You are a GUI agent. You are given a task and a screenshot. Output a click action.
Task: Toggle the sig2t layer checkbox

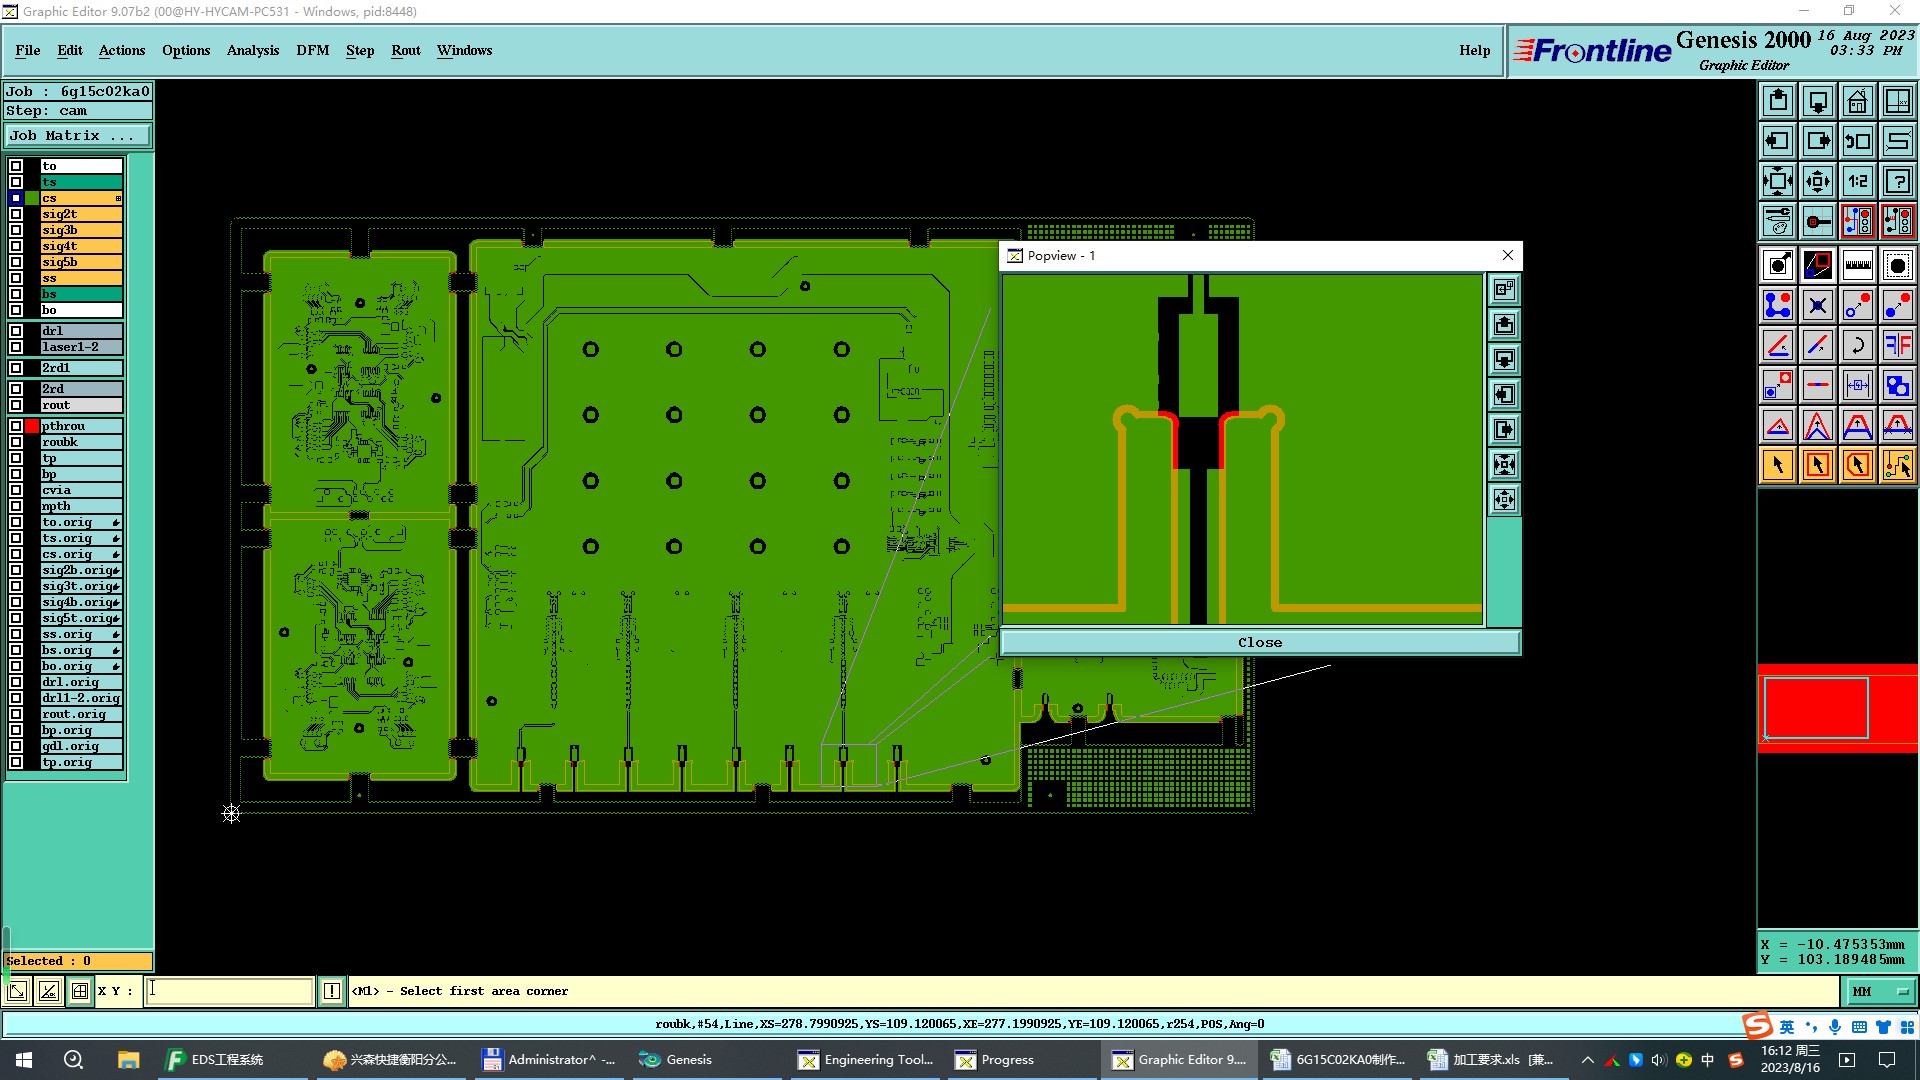pos(16,214)
